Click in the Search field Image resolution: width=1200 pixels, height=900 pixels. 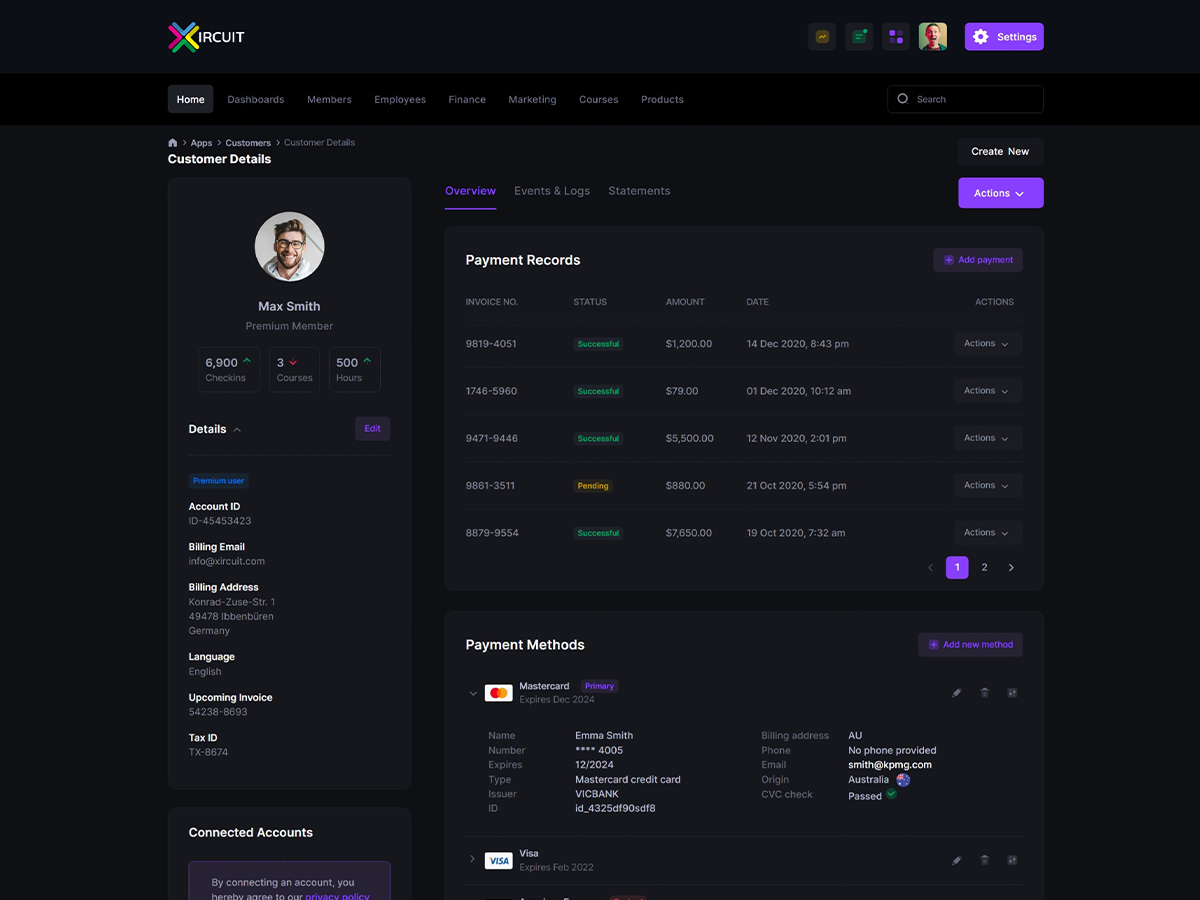pos(965,99)
